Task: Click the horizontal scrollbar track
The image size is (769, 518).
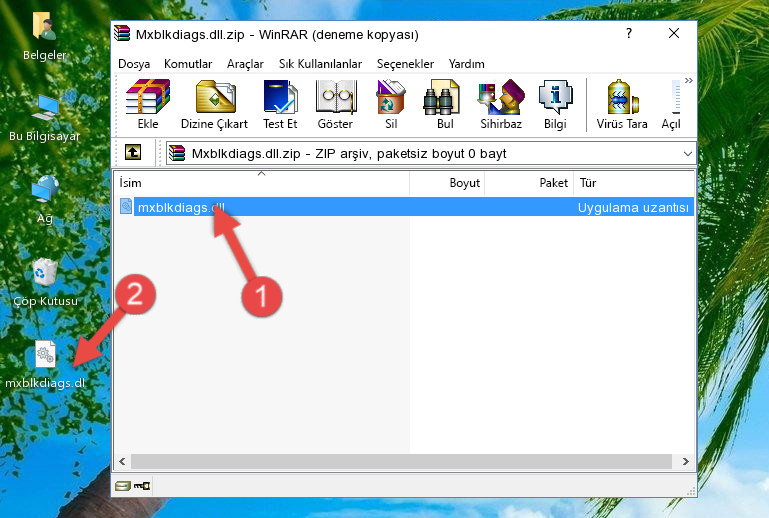Action: point(401,462)
